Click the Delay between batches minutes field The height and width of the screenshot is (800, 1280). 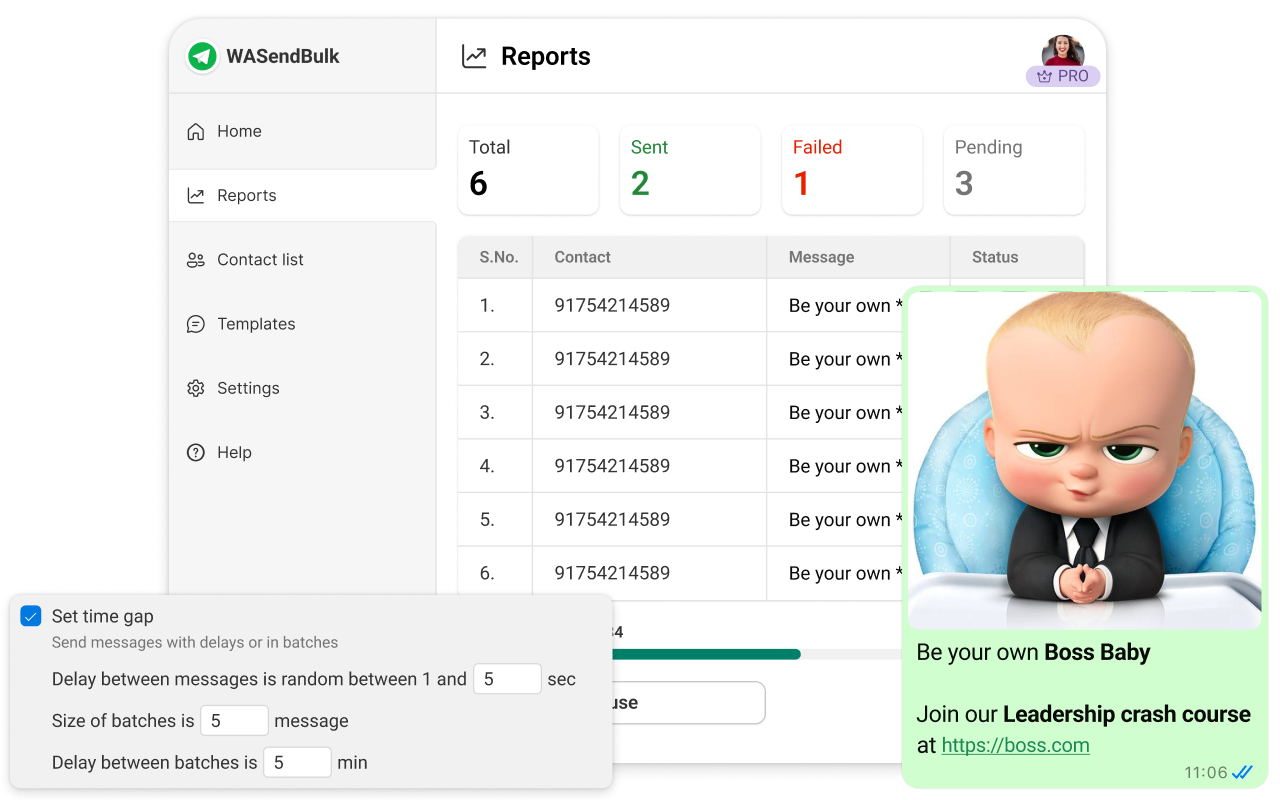tap(297, 763)
